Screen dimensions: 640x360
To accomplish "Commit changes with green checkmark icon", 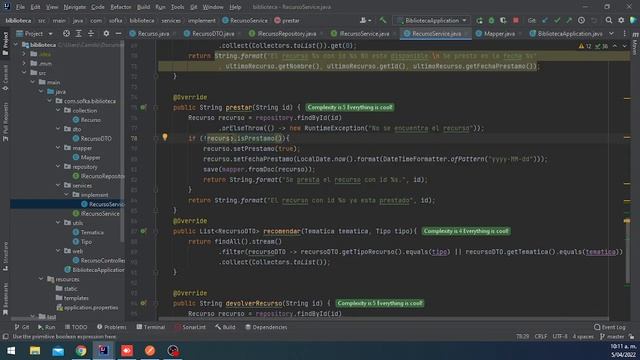I will coord(557,20).
